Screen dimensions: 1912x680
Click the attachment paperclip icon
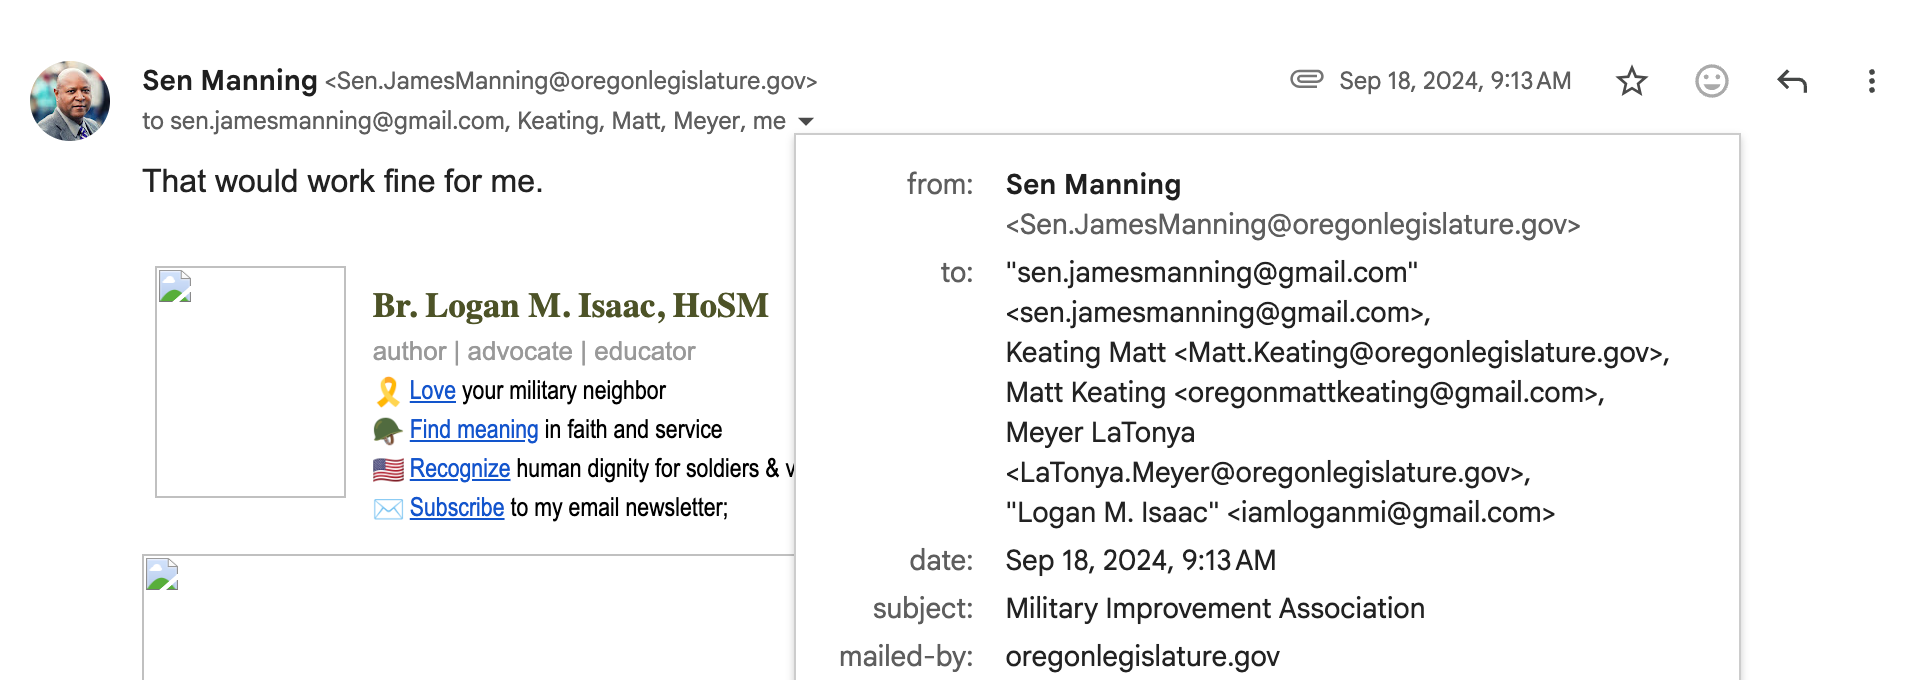coord(1306,79)
